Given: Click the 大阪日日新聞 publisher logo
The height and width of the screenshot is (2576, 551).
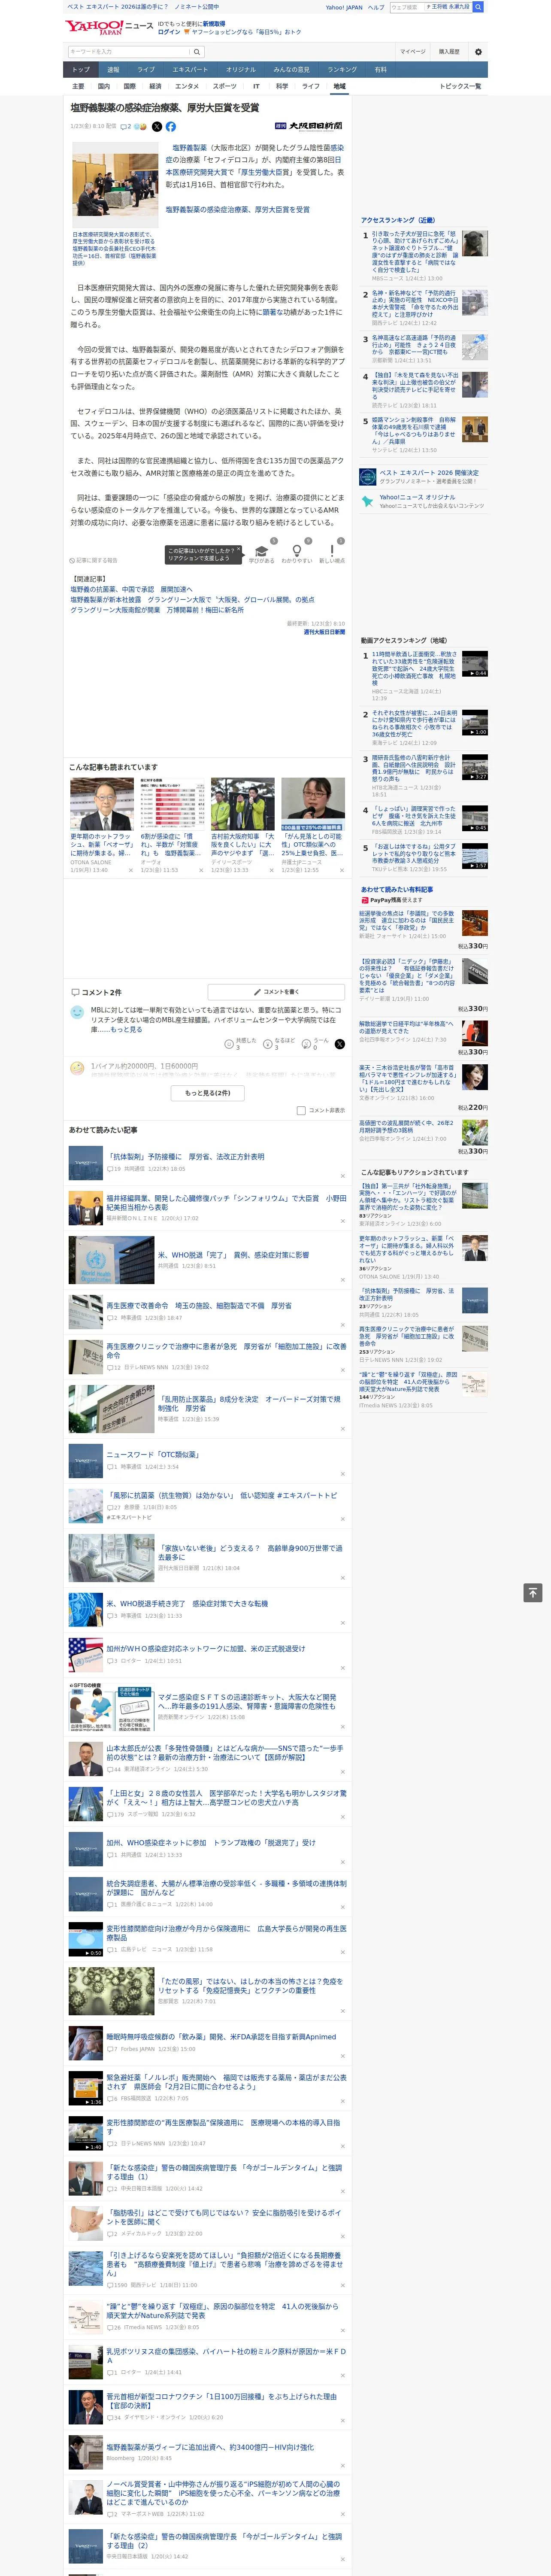Looking at the screenshot, I should pyautogui.click(x=309, y=126).
